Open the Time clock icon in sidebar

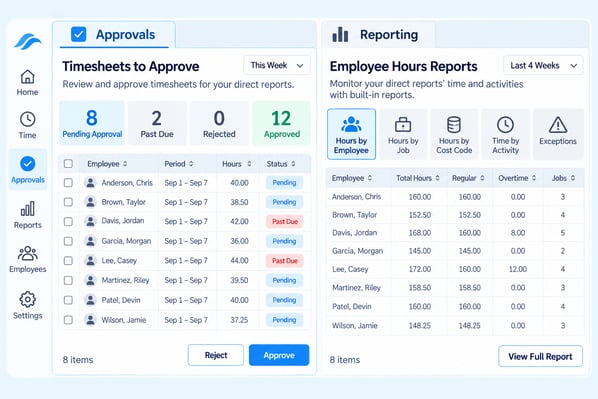pos(27,119)
